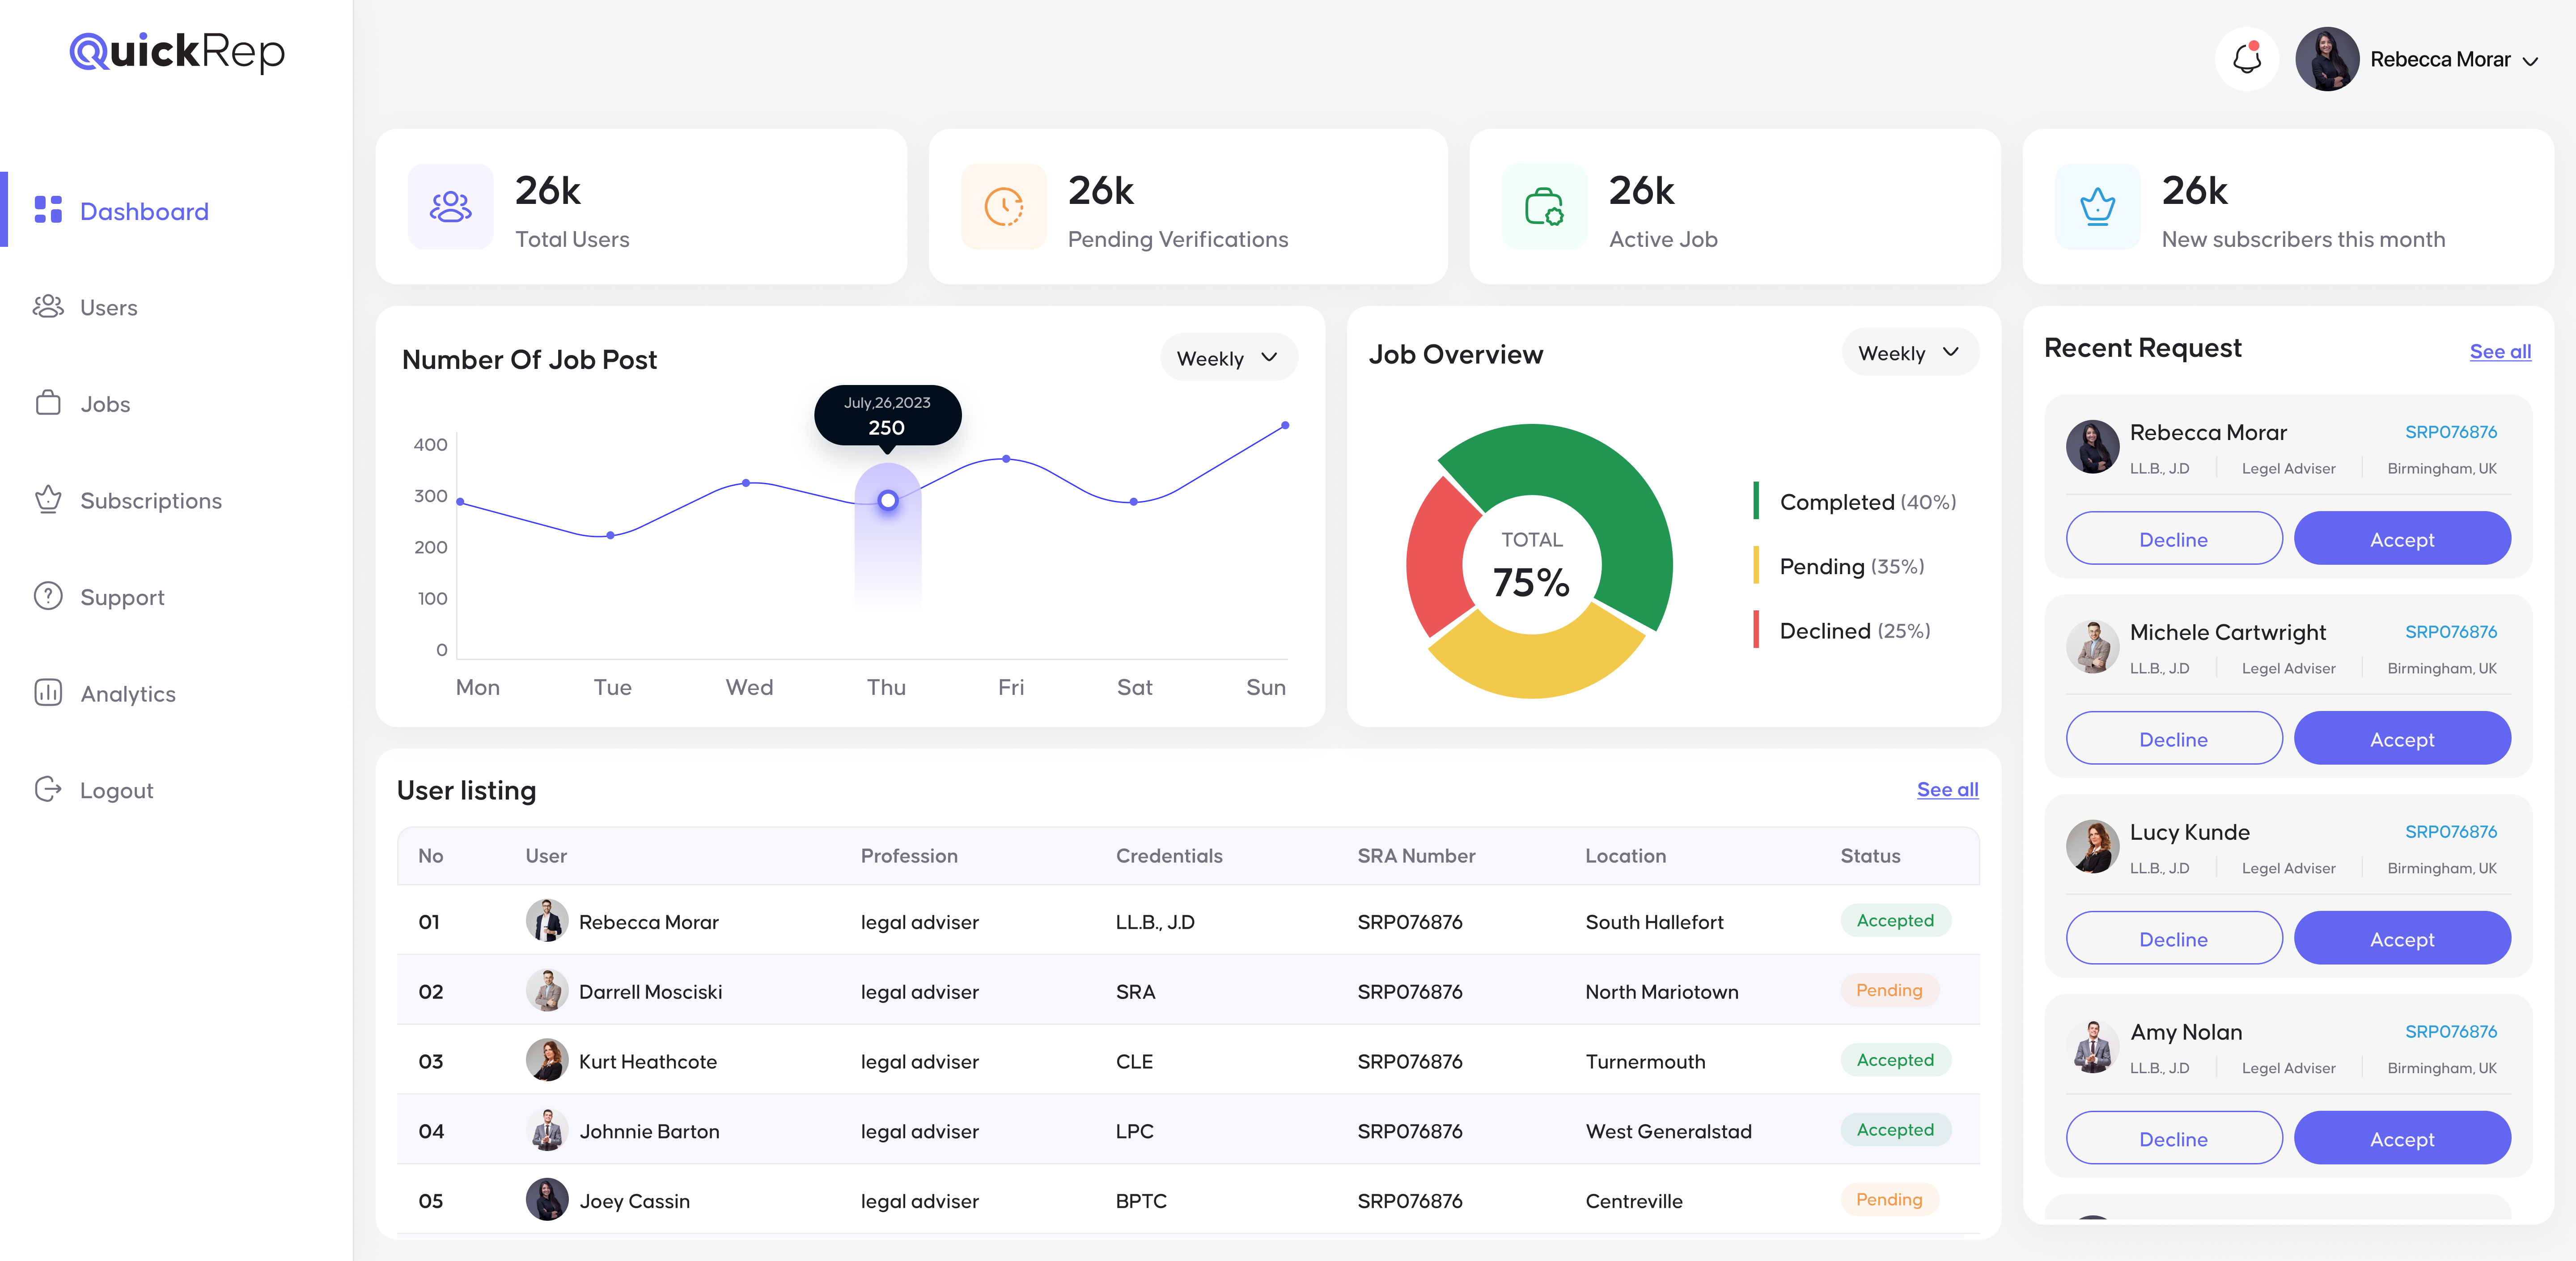
Task: Click the Logout exit icon in sidebar
Action: coord(48,790)
